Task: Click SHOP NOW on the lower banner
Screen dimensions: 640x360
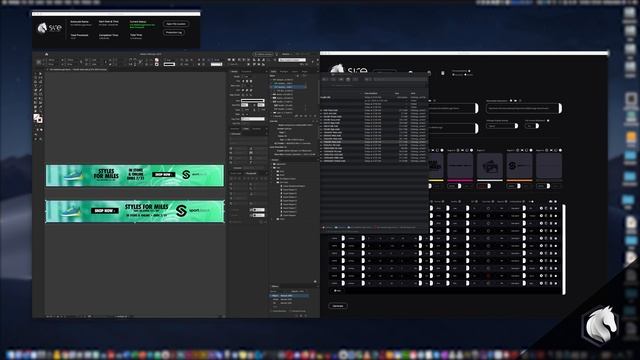Action: 104,211
